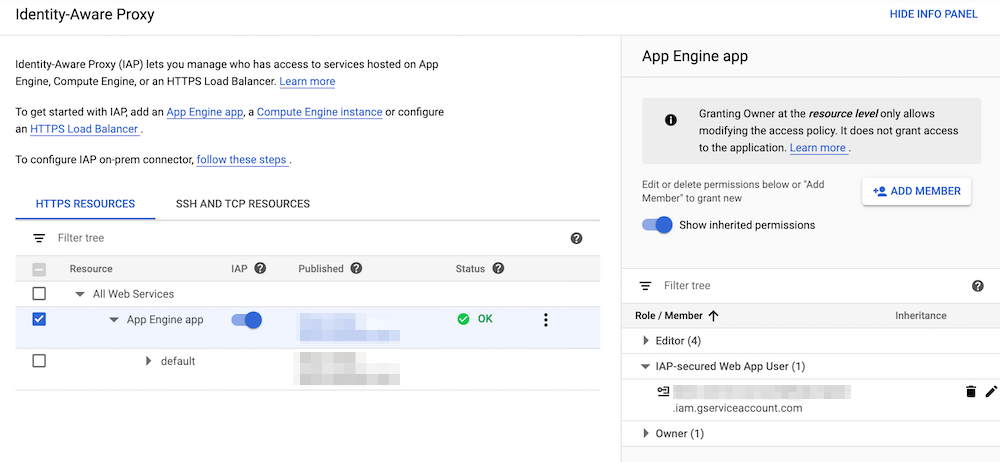Toggle IAP switch for App Engine app
Image resolution: width=1000 pixels, height=462 pixels.
[x=247, y=320]
